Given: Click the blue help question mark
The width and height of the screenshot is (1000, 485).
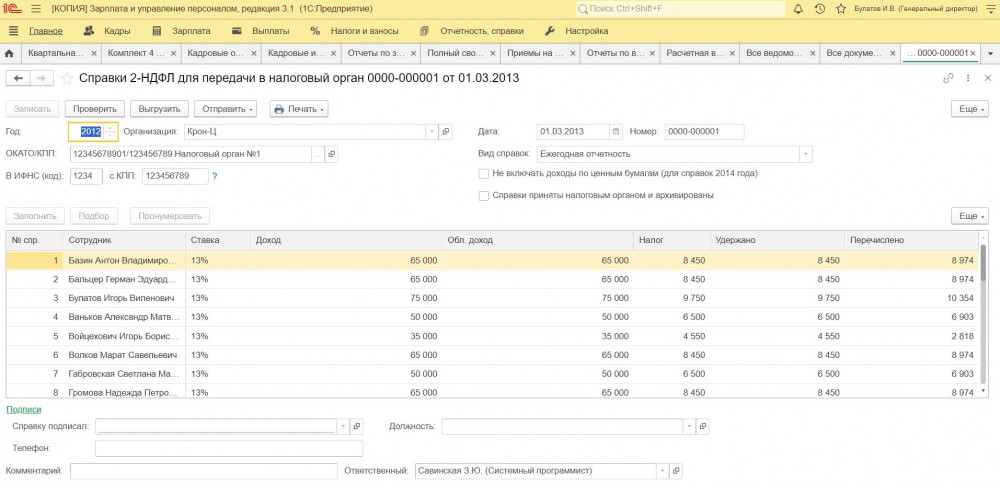Looking at the screenshot, I should tap(214, 176).
